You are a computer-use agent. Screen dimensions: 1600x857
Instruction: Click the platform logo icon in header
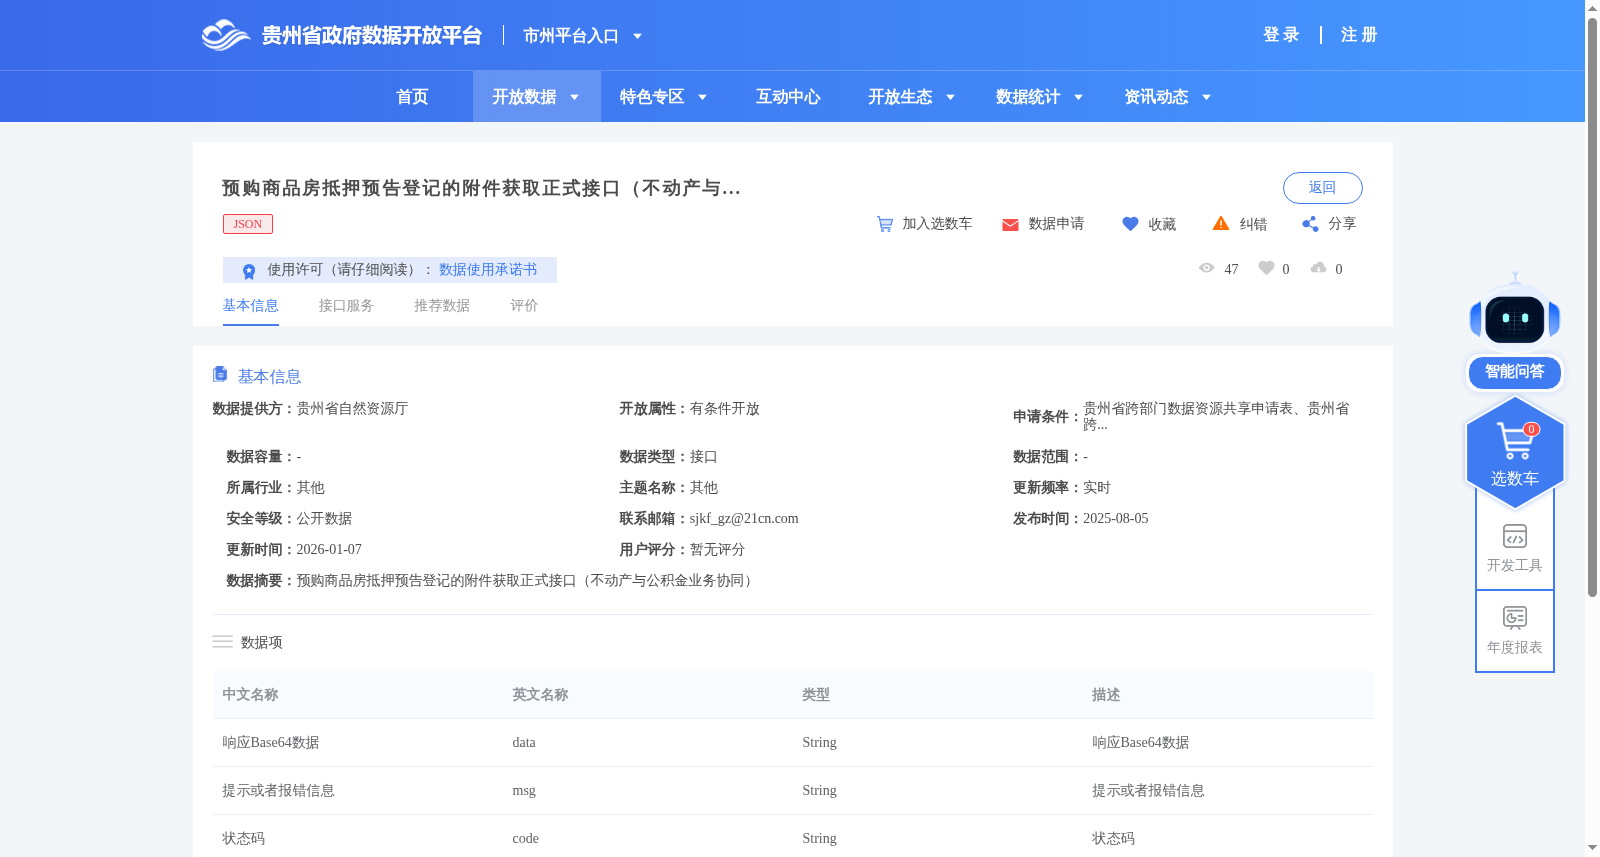click(225, 35)
